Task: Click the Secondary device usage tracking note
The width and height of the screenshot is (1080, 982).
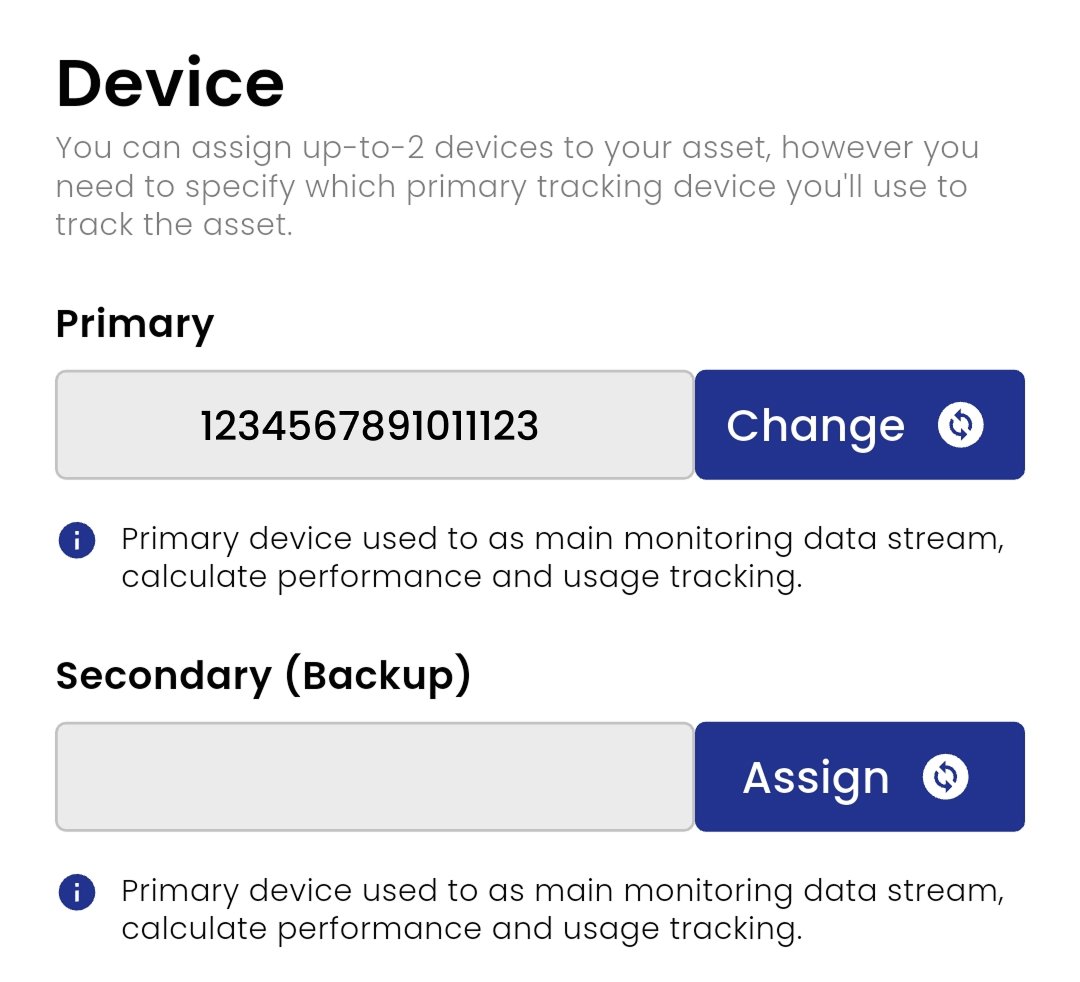Action: pyautogui.click(x=560, y=909)
